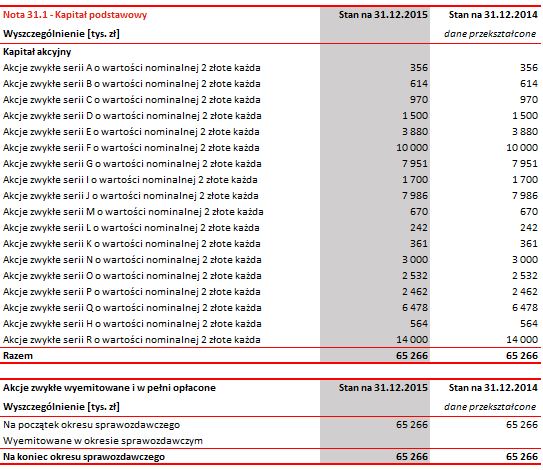Screen dimensions: 543x470
Task: Select 'Na początek okresu sprawozdawczego' row label
Action: [x=91, y=425]
